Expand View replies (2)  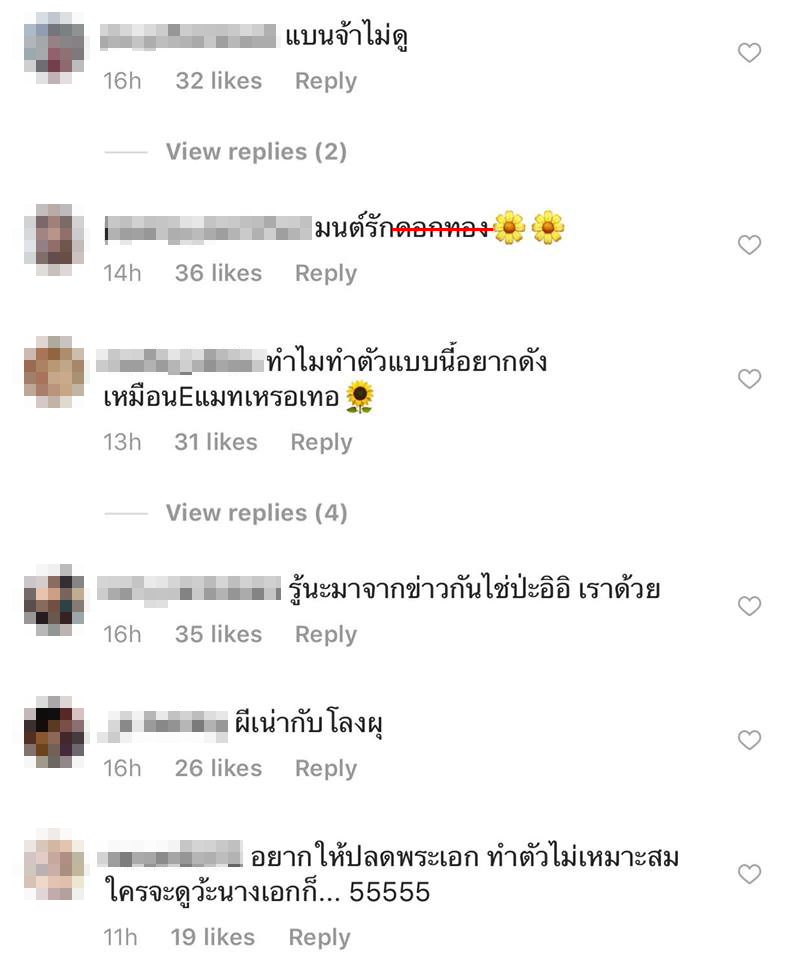[256, 151]
